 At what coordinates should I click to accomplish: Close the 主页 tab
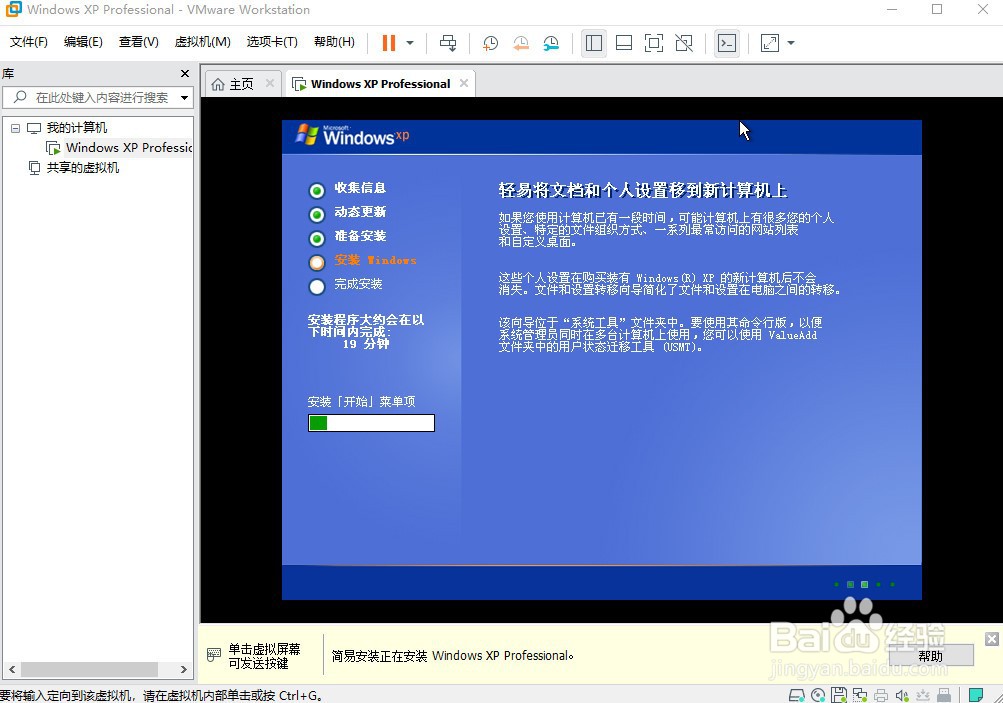pos(270,83)
